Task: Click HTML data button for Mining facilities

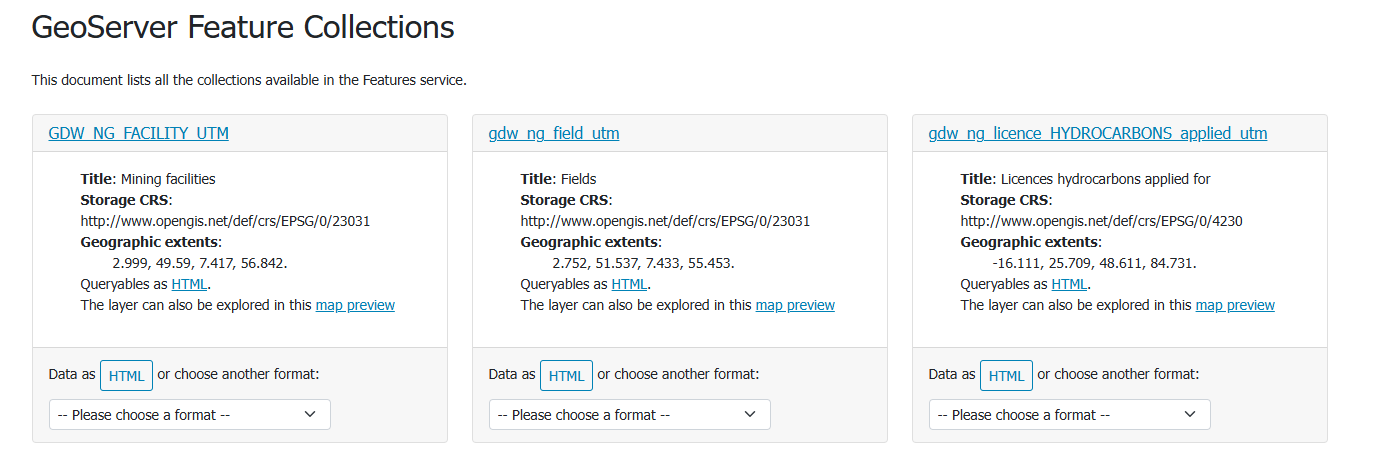Action: [x=126, y=376]
